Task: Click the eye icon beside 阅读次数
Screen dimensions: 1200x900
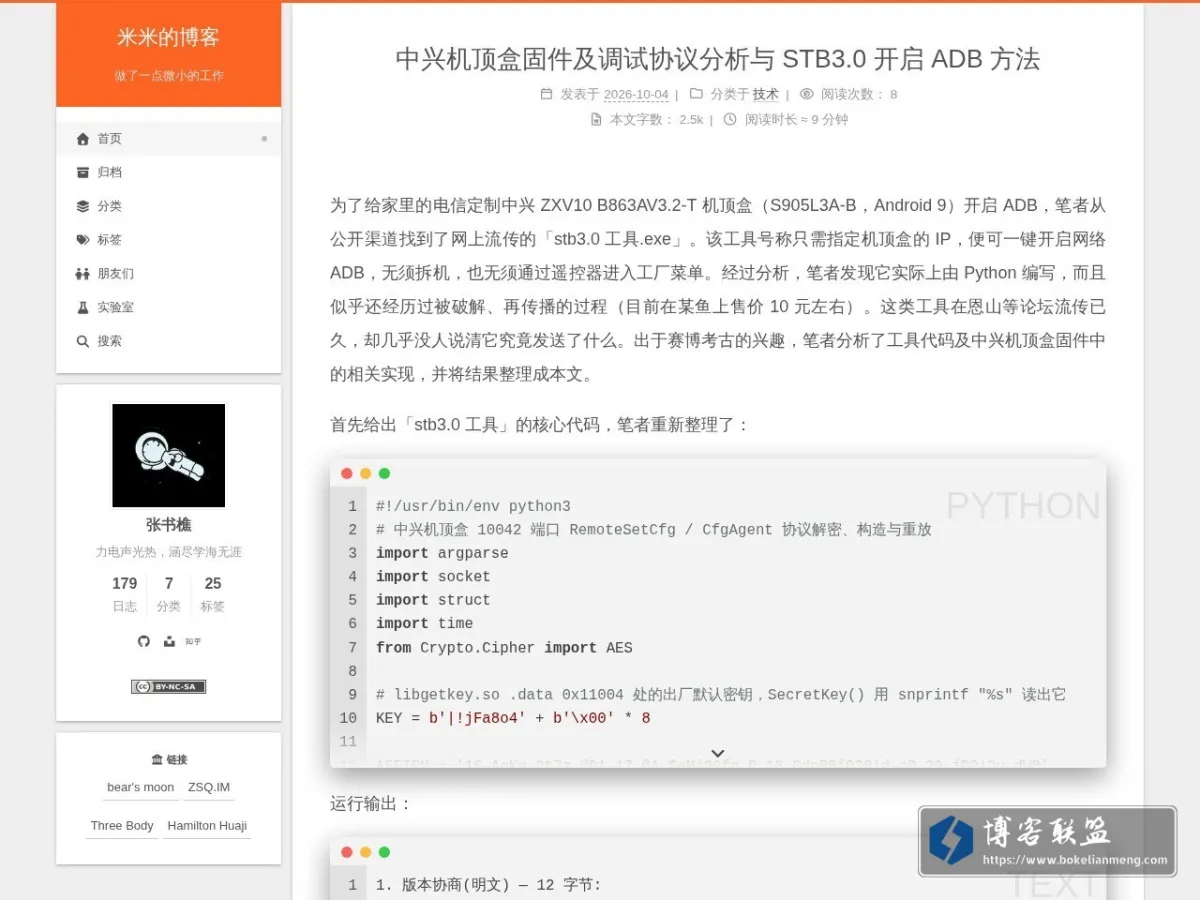Action: 807,94
